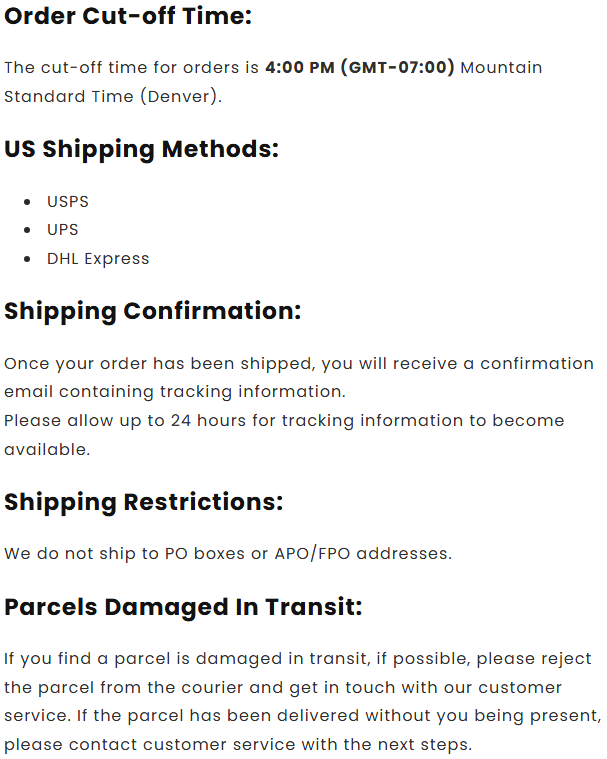Click the "Order Cut-off Time:" heading

tap(128, 16)
